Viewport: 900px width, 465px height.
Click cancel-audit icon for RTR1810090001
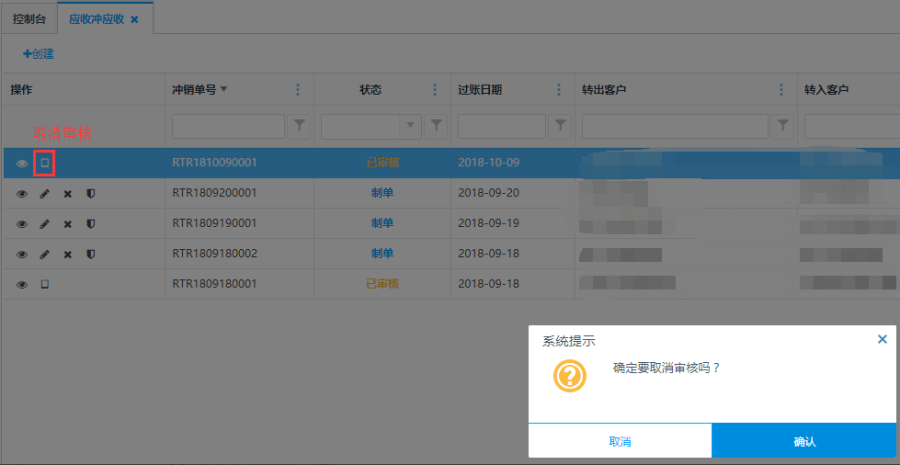pos(44,163)
